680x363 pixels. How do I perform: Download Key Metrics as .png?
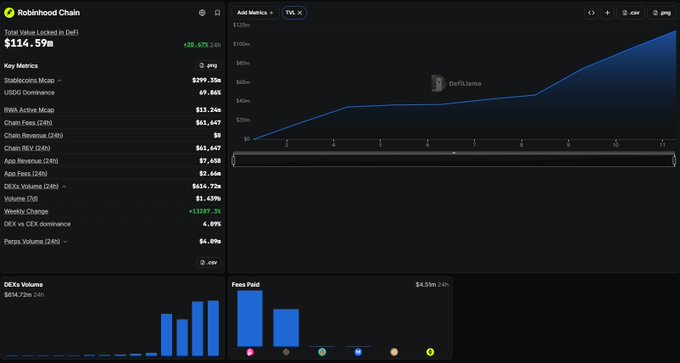pos(208,65)
